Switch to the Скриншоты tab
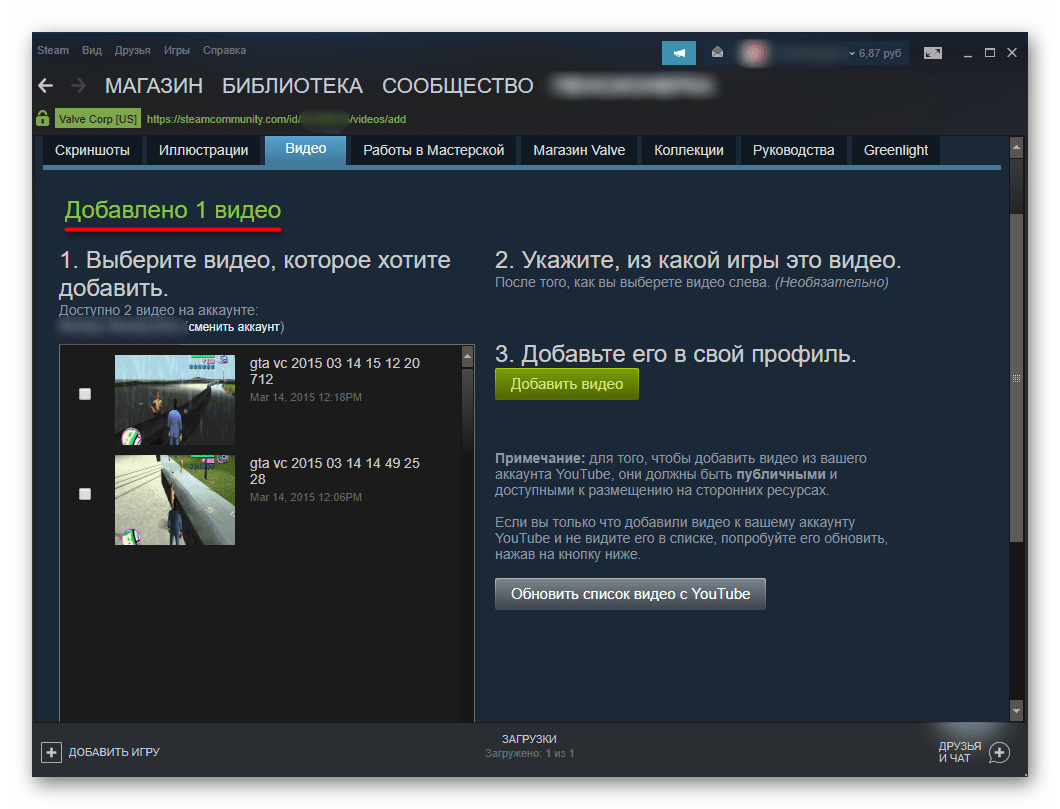The image size is (1060, 809). tap(92, 151)
